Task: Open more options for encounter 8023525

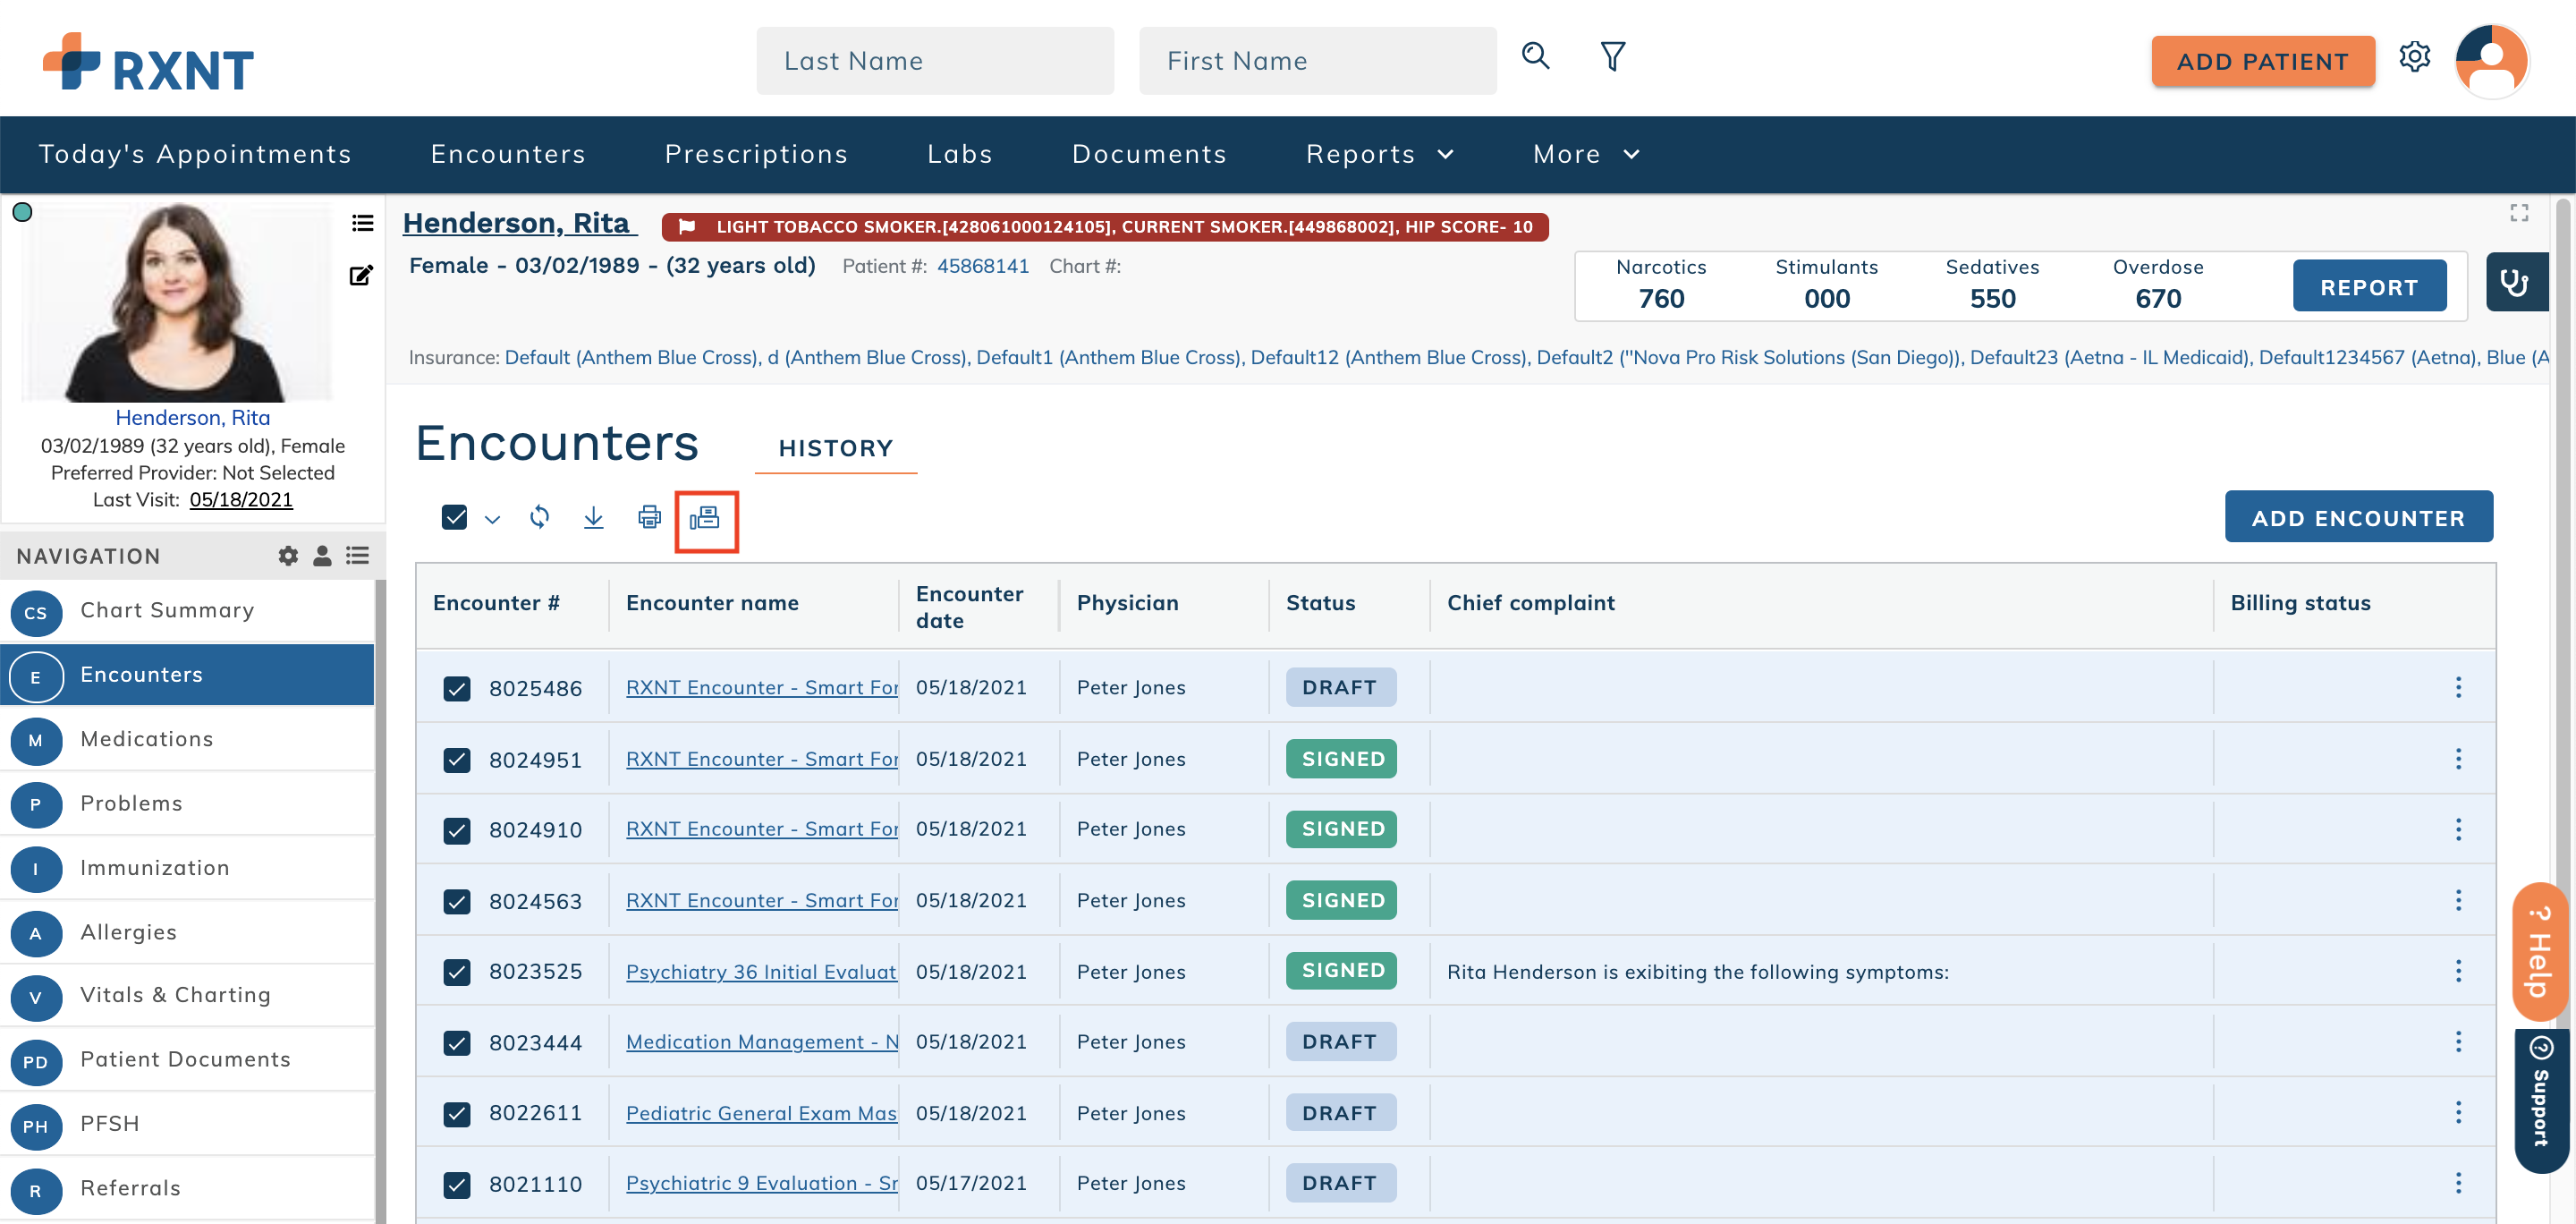Action: coord(2458,971)
